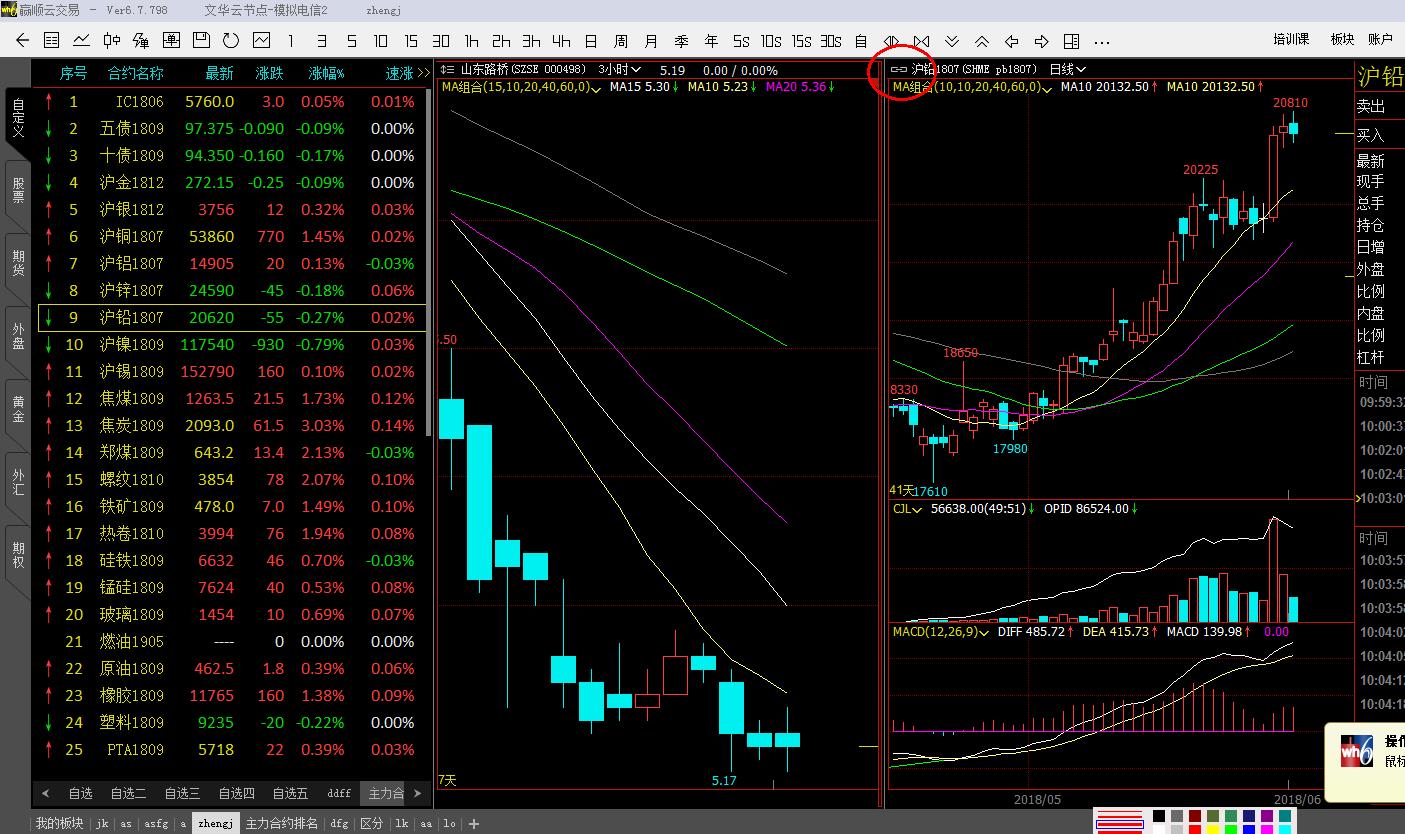Screen dimensions: 1405x834
Task: Click the 培训课 button
Action: pyautogui.click(x=1290, y=40)
